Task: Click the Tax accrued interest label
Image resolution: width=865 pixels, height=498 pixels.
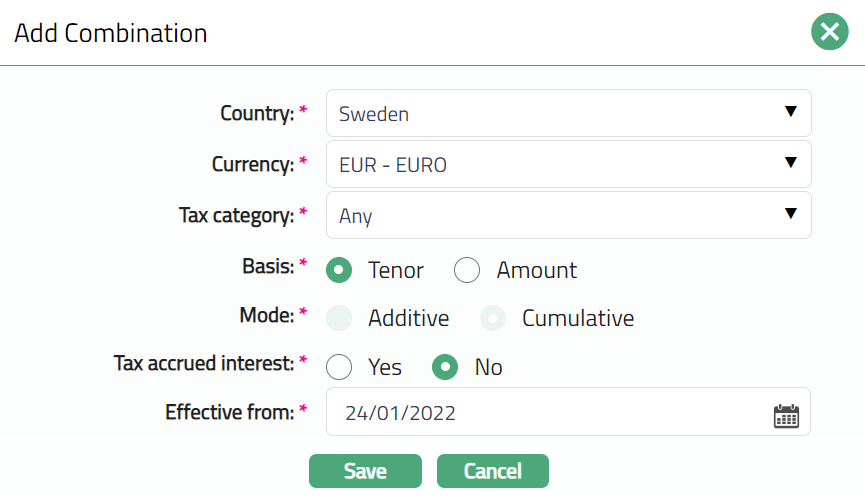Action: tap(204, 362)
